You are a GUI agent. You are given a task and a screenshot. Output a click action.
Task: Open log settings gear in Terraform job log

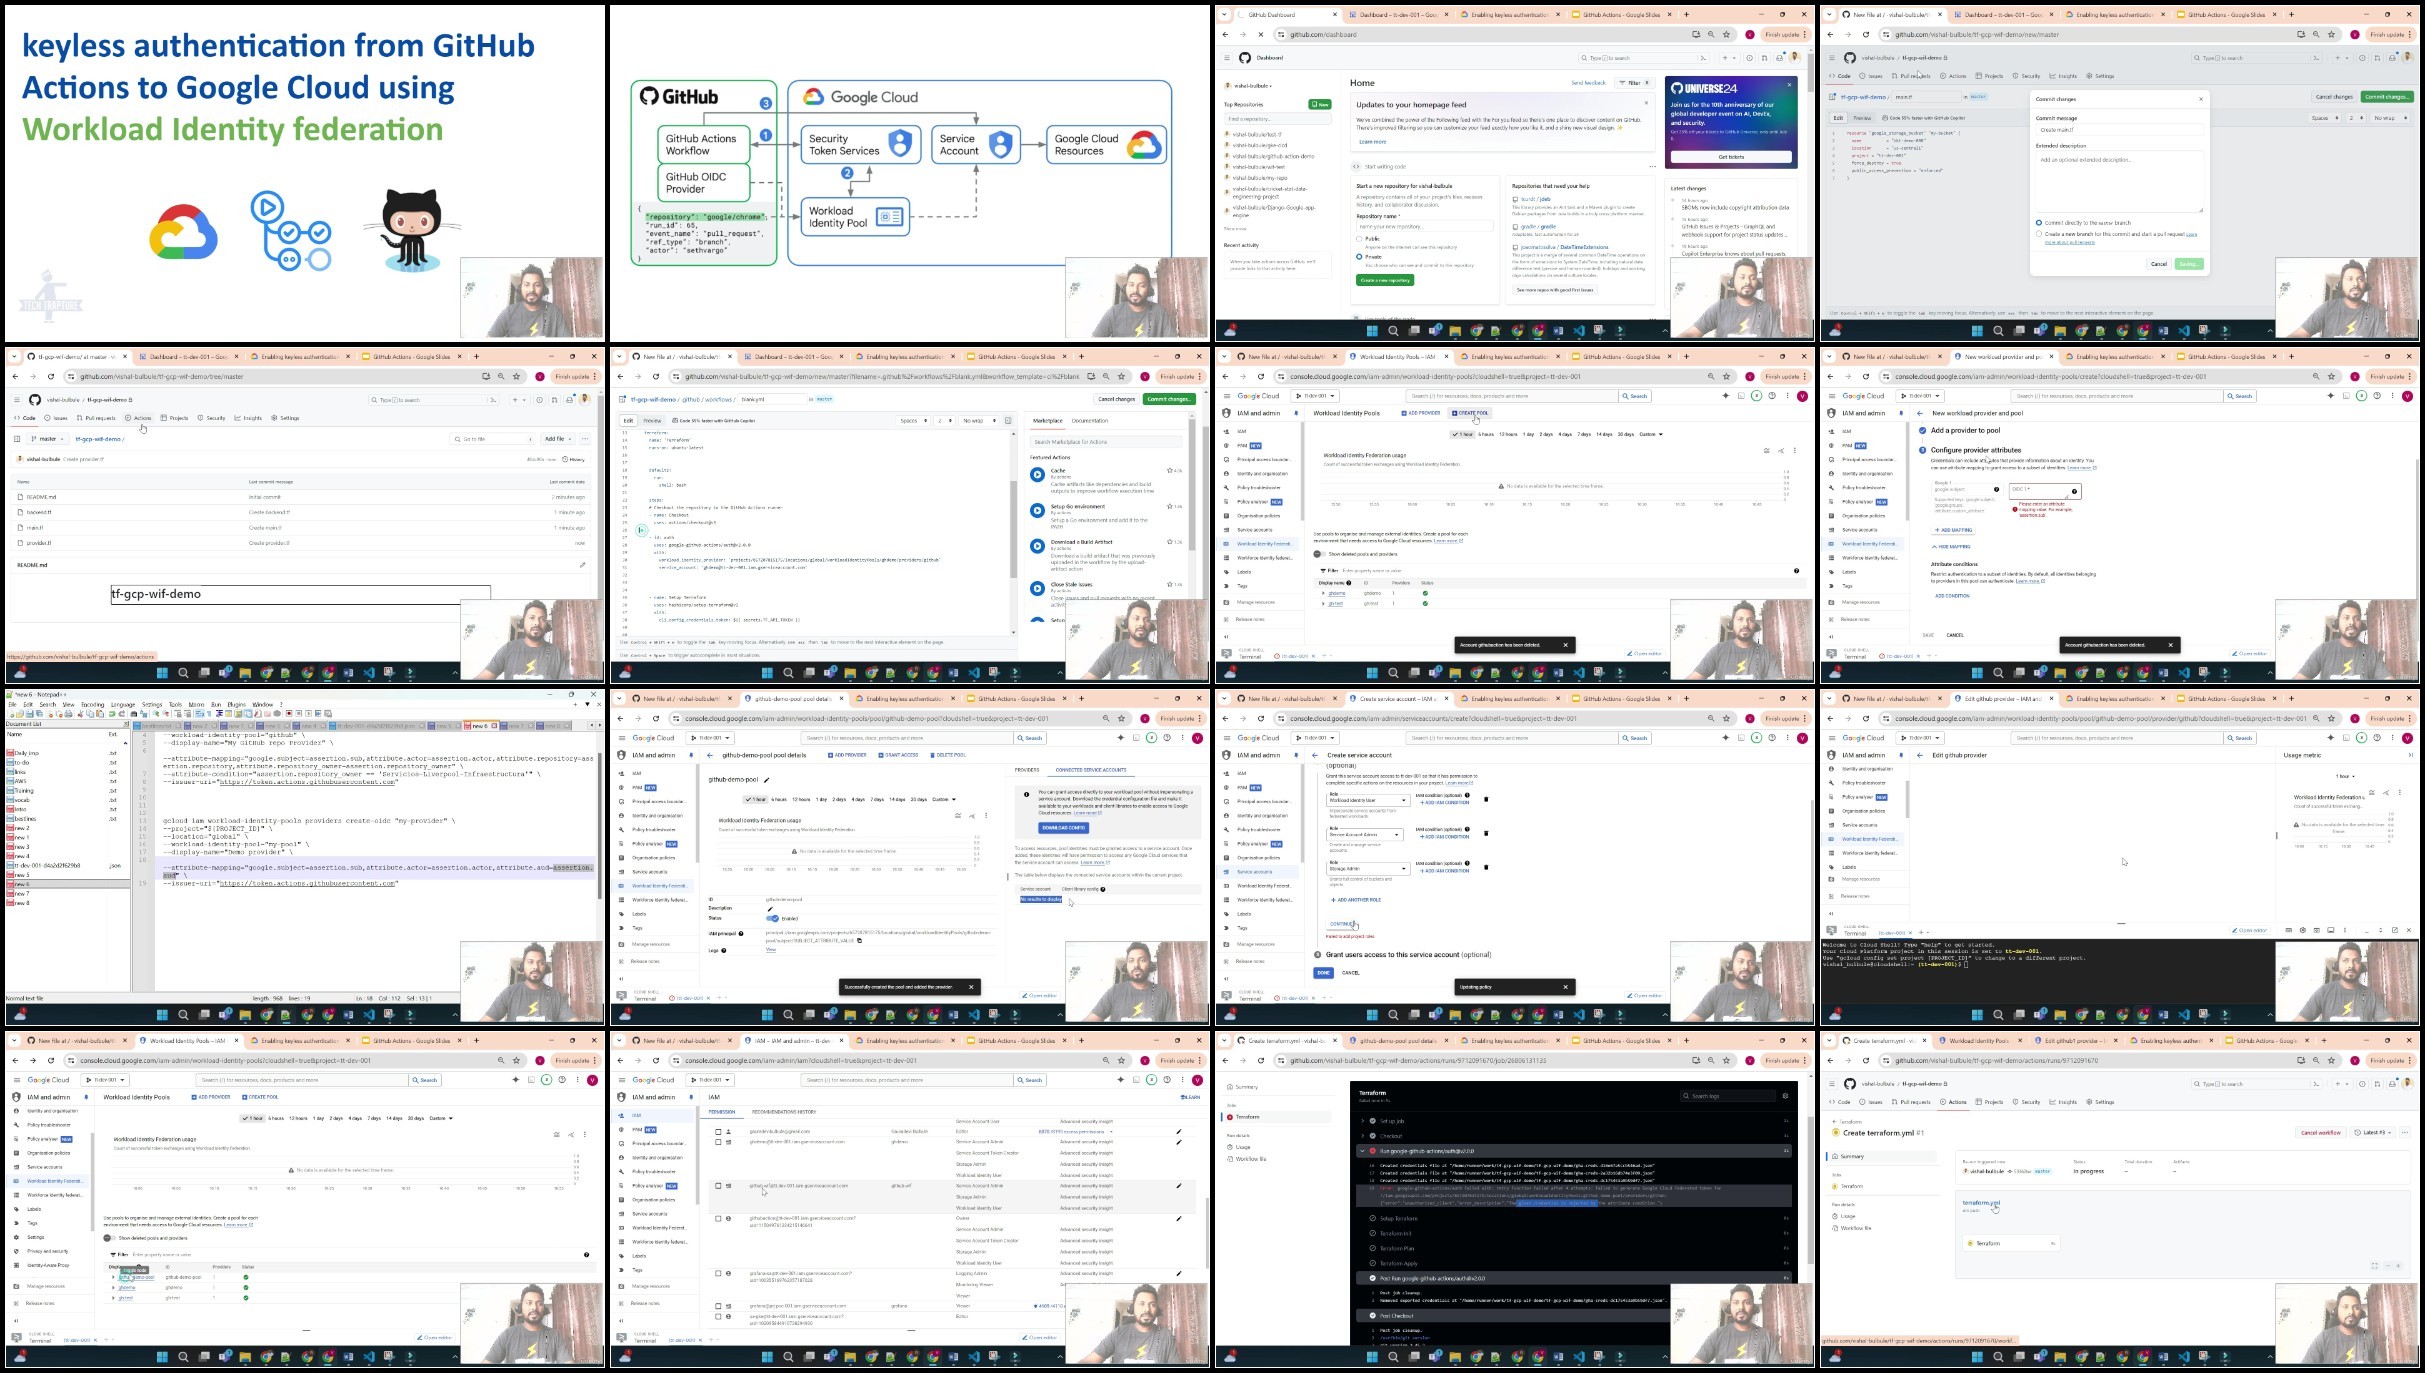click(x=1785, y=1096)
